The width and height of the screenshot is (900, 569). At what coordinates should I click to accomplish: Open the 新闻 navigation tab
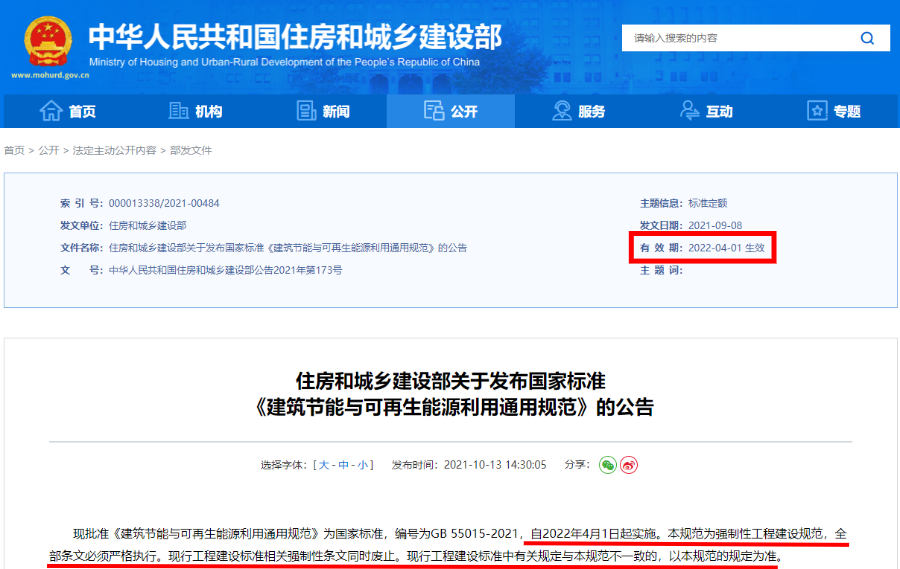336,111
